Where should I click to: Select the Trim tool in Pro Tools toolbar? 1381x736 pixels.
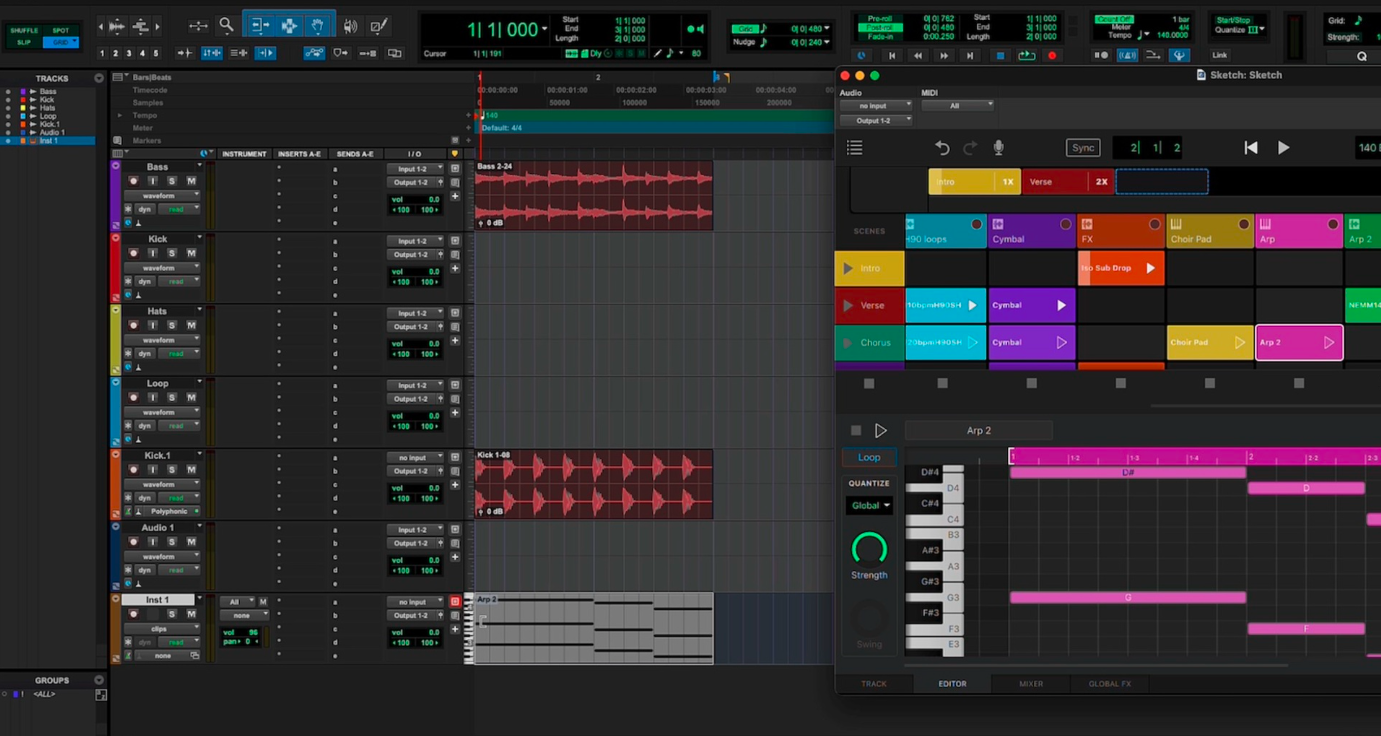click(x=260, y=25)
